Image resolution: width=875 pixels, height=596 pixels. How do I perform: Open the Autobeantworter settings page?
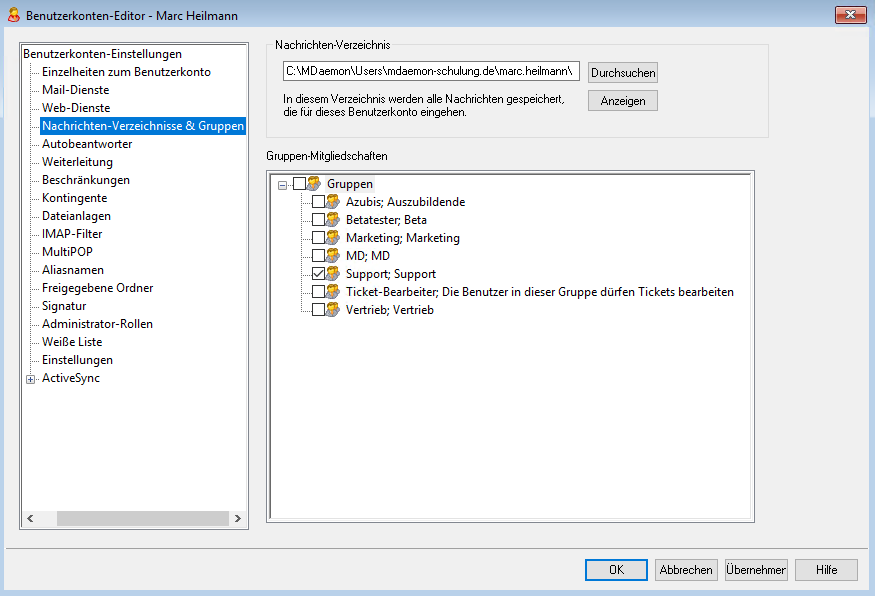[x=87, y=144]
